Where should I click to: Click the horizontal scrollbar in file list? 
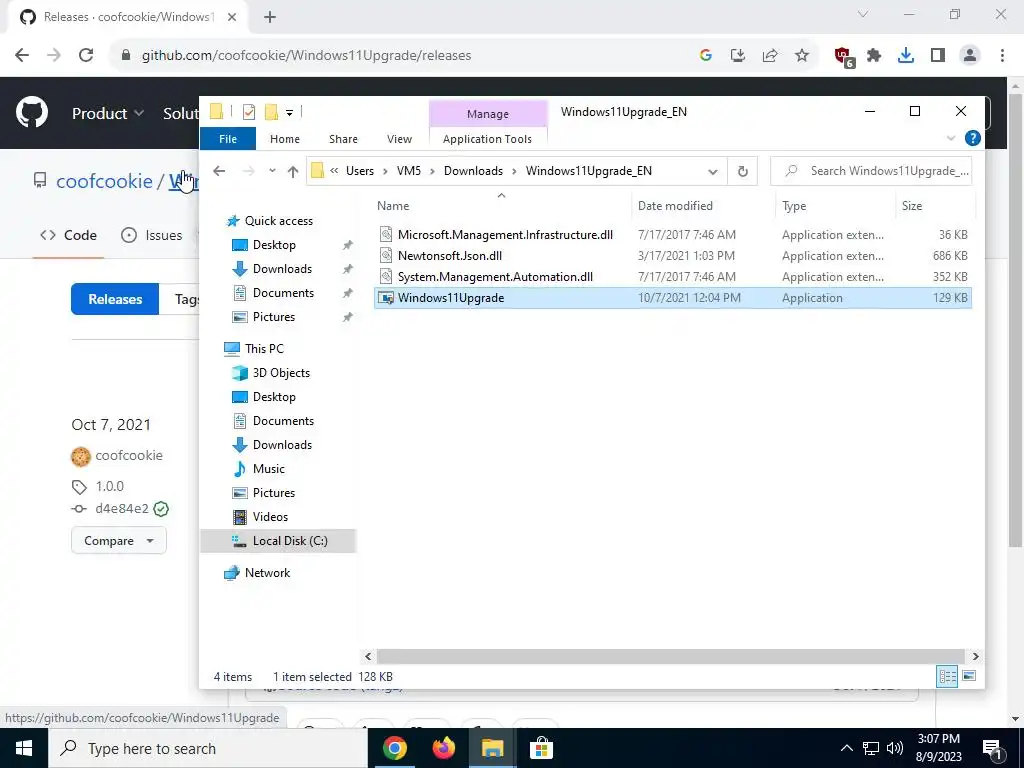tap(671, 656)
